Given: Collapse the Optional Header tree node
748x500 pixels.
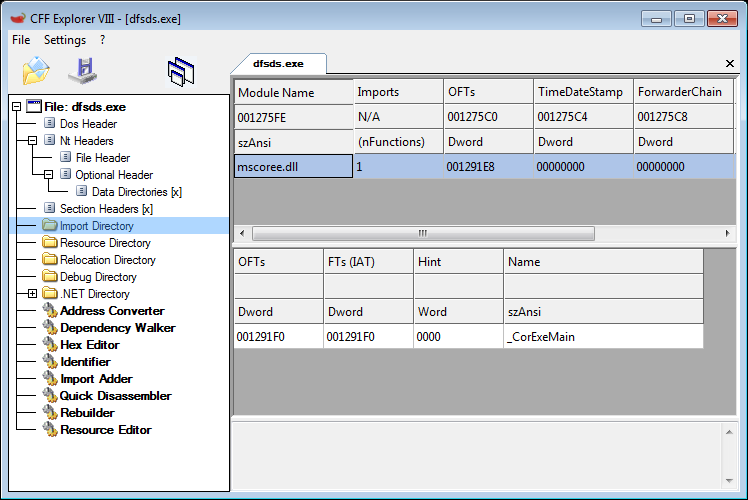Looking at the screenshot, I should click(48, 175).
